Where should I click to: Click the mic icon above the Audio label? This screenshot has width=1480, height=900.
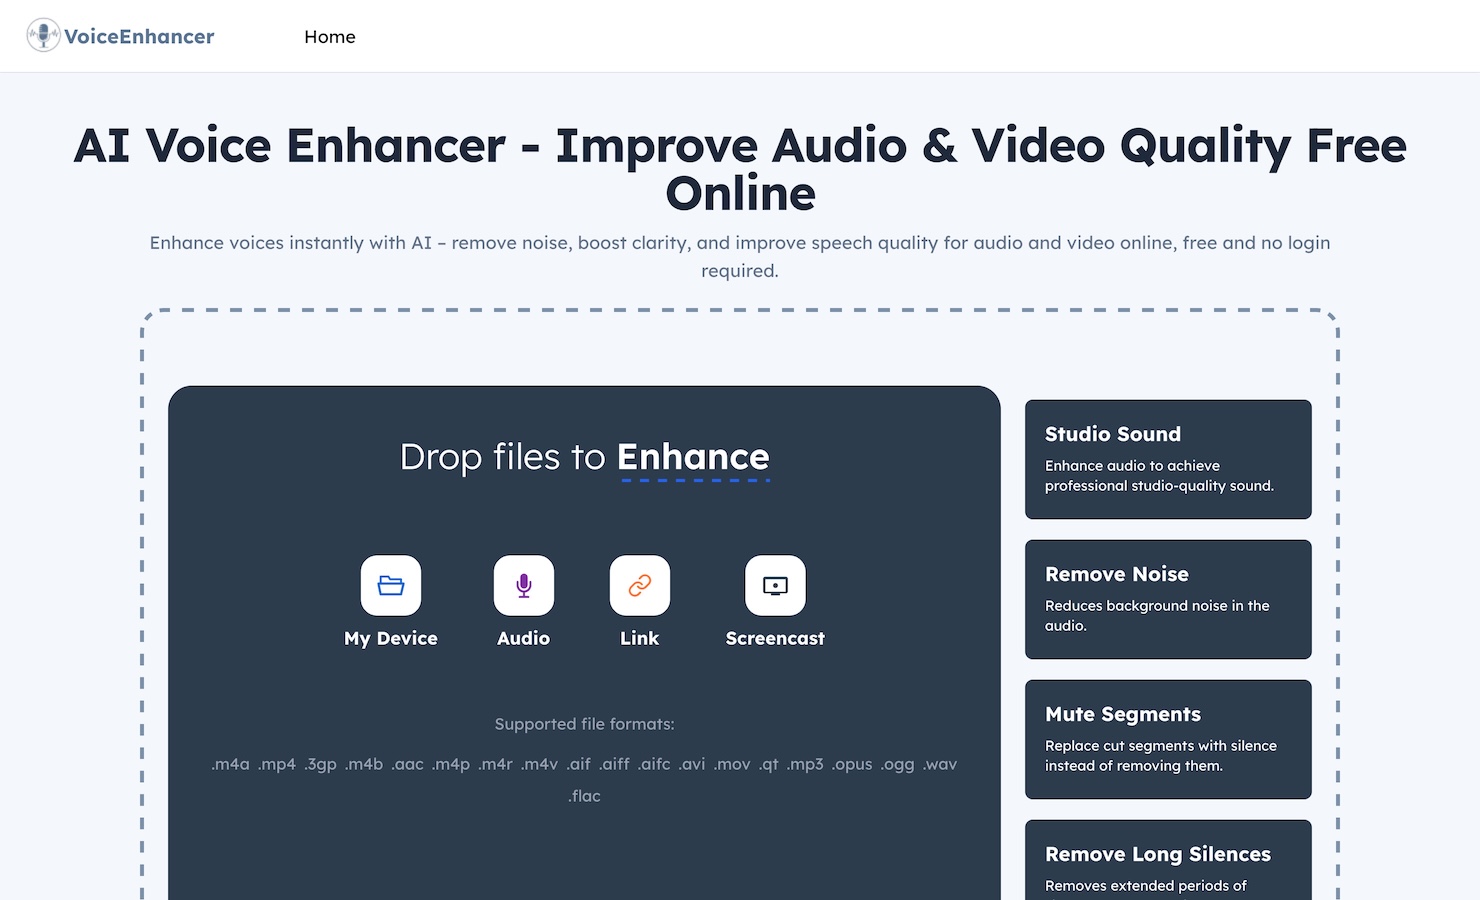pos(523,586)
